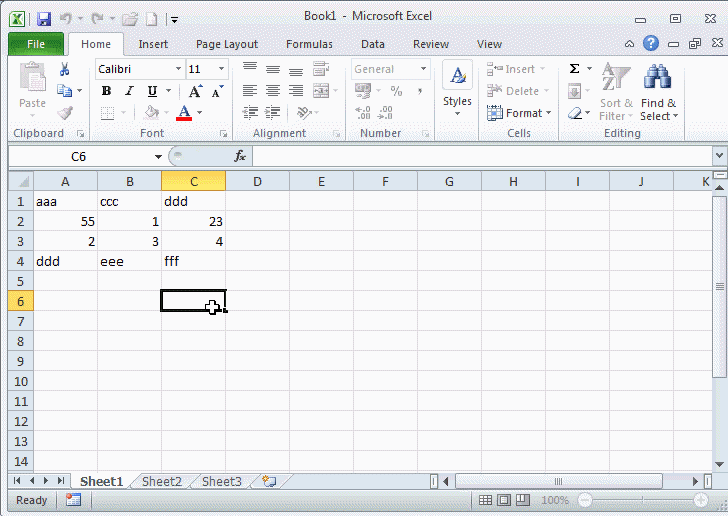
Task: Click the Cut scissors icon
Action: (65, 69)
